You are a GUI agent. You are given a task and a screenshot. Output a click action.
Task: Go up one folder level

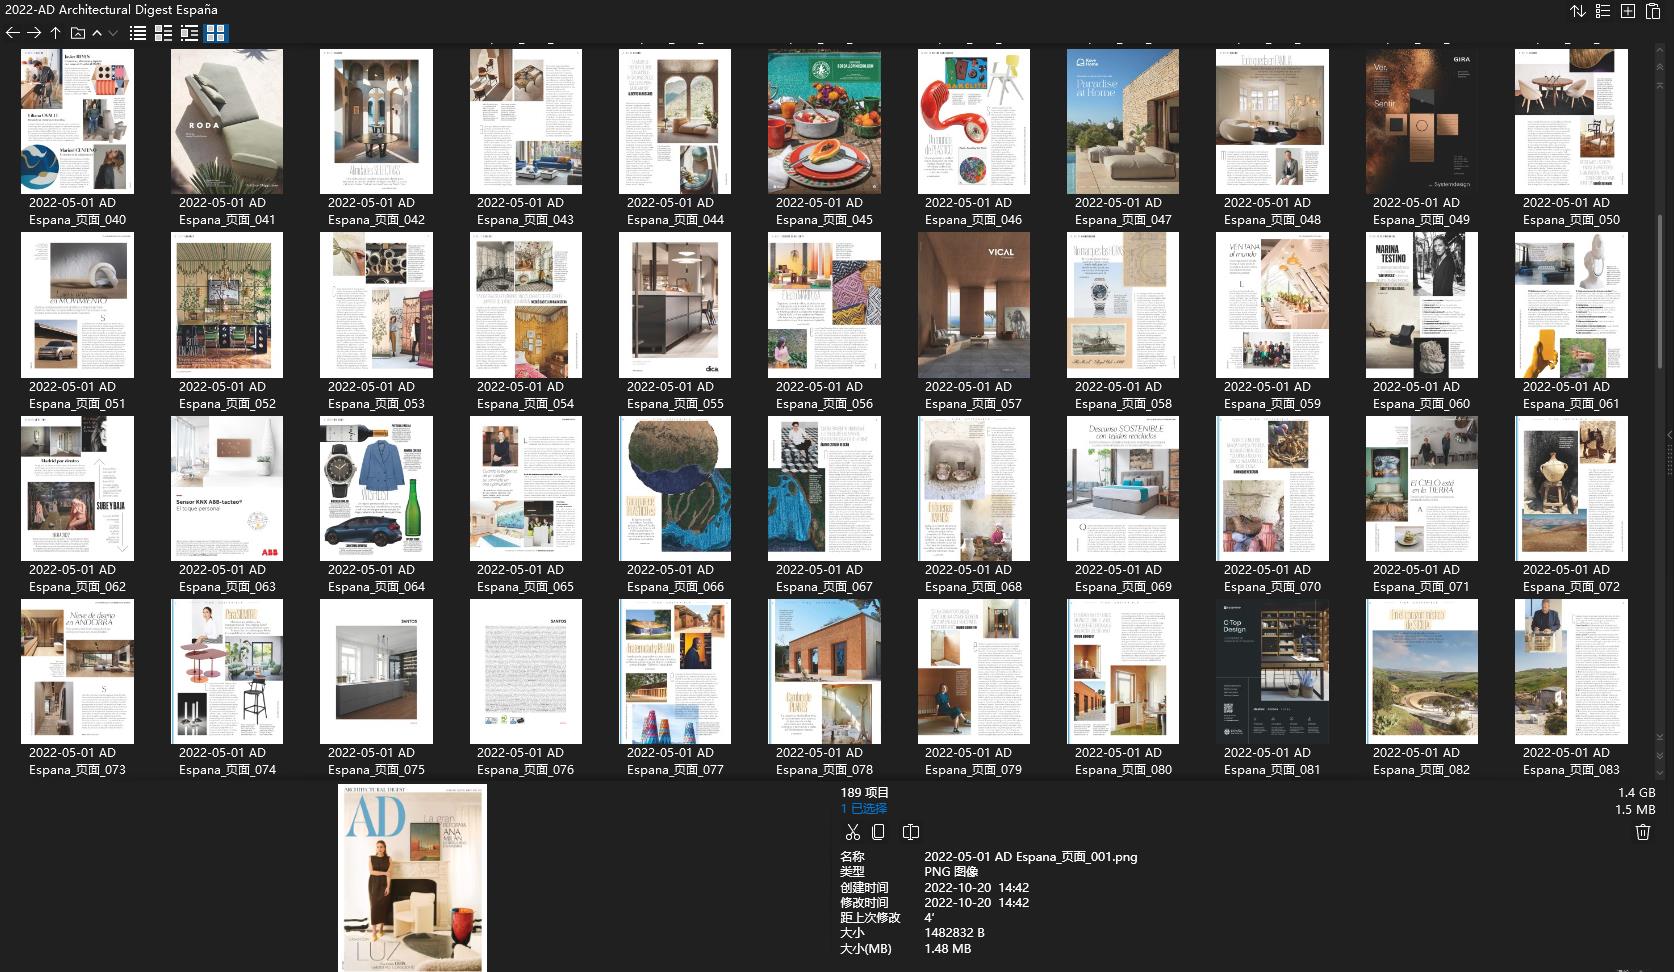(x=54, y=32)
